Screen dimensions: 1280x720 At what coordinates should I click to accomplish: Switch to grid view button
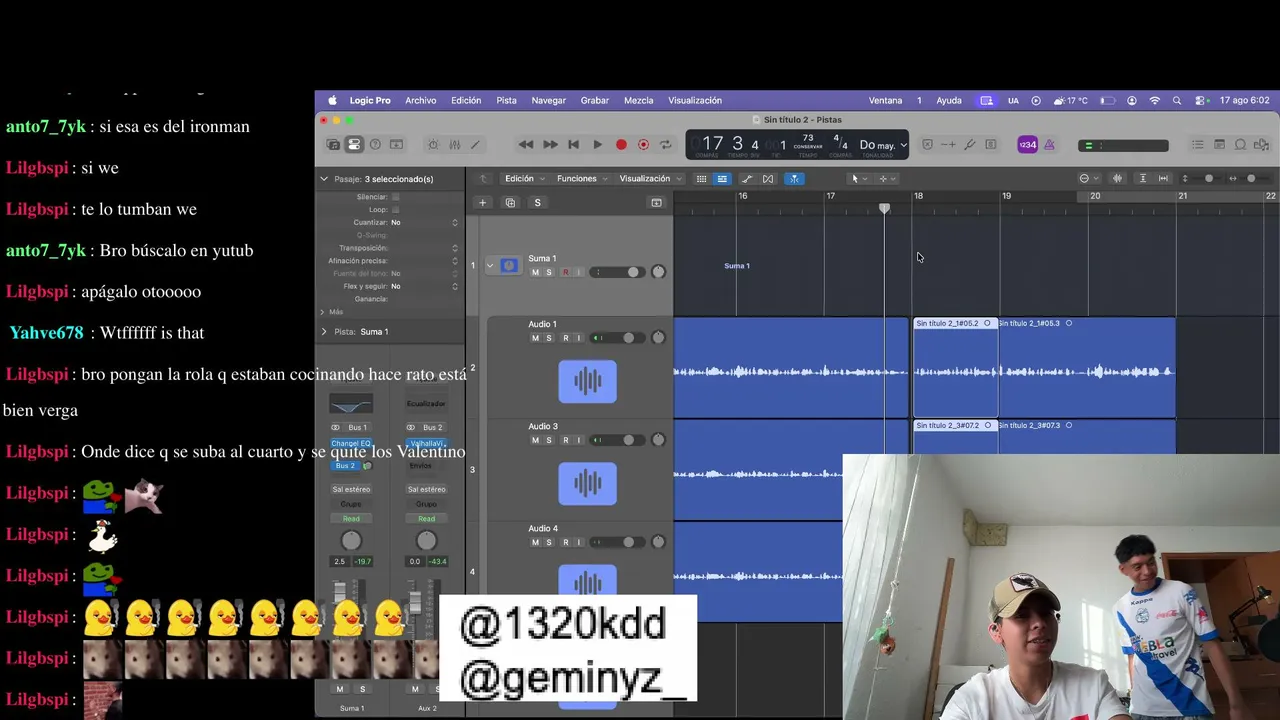coord(701,179)
